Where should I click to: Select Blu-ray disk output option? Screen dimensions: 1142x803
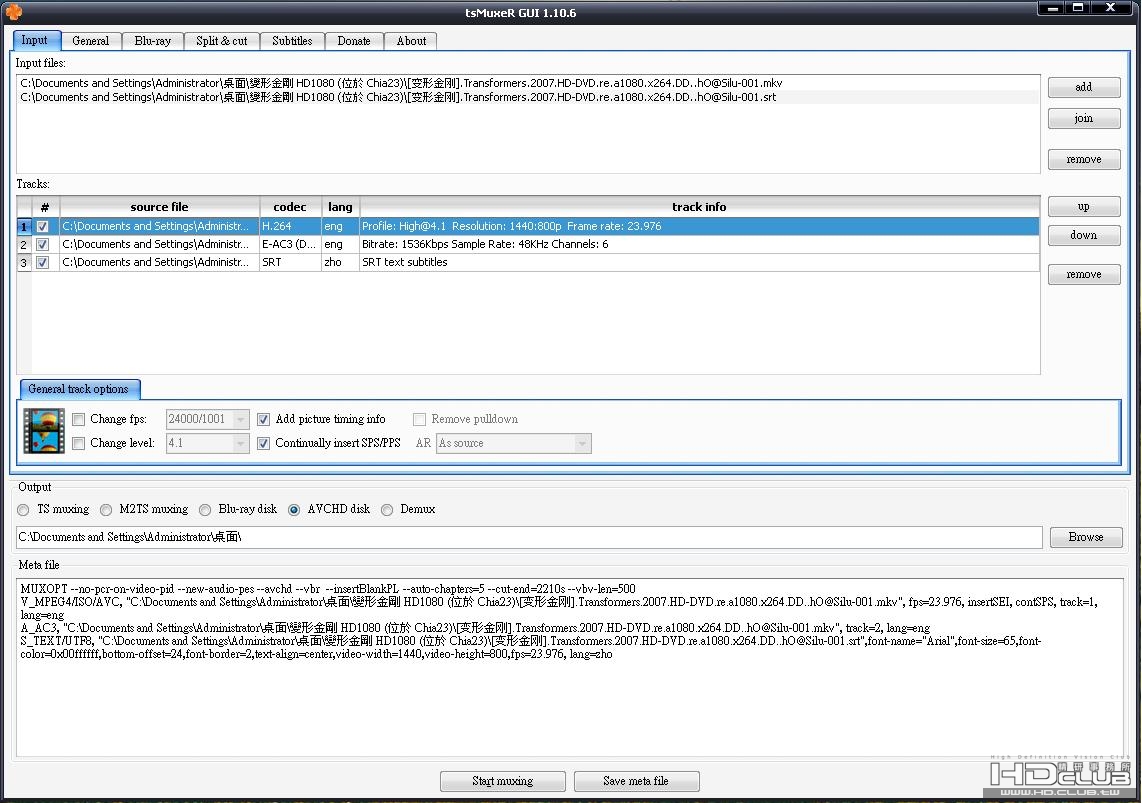[x=205, y=510]
